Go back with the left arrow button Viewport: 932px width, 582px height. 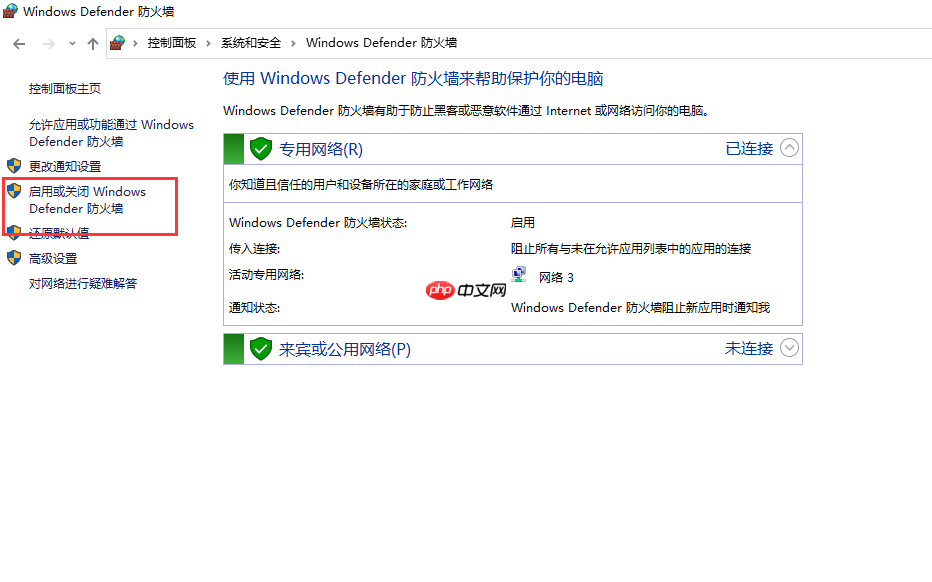point(19,43)
